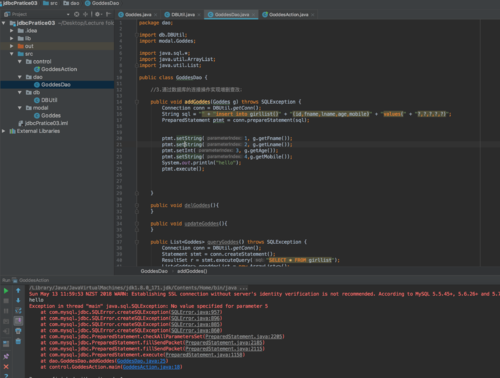500x378 pixels.
Task: Open GoddesAction.java:18 stack trace link
Action: [x=152, y=367]
